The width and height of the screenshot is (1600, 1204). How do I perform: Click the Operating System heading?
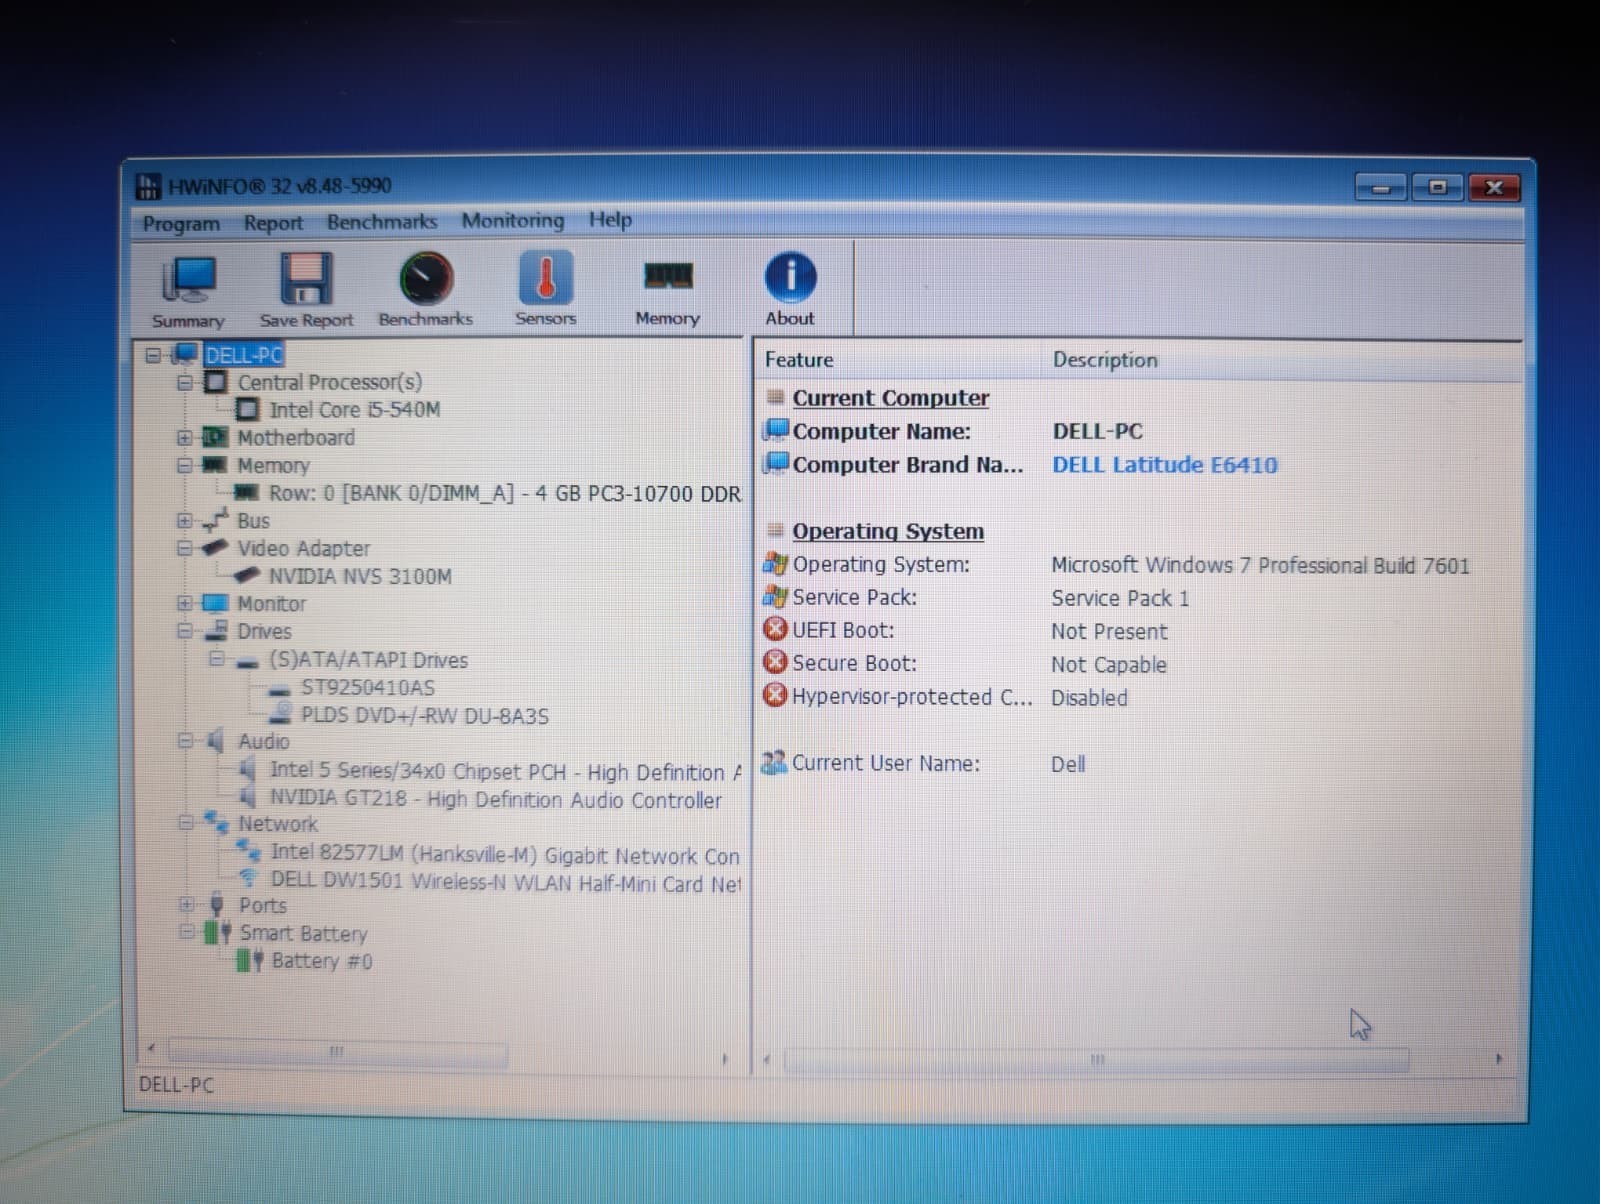(888, 531)
